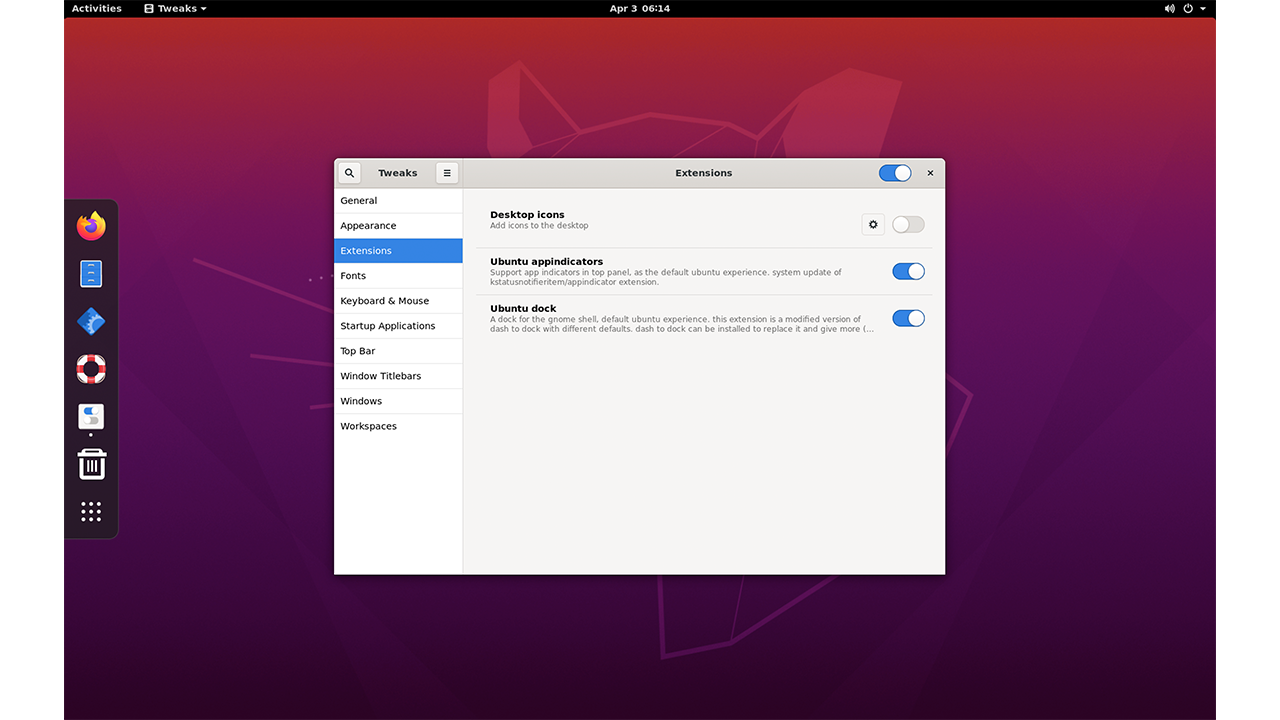Disable the Ubuntu dock extension
Image resolution: width=1280 pixels, height=720 pixels.
click(908, 318)
